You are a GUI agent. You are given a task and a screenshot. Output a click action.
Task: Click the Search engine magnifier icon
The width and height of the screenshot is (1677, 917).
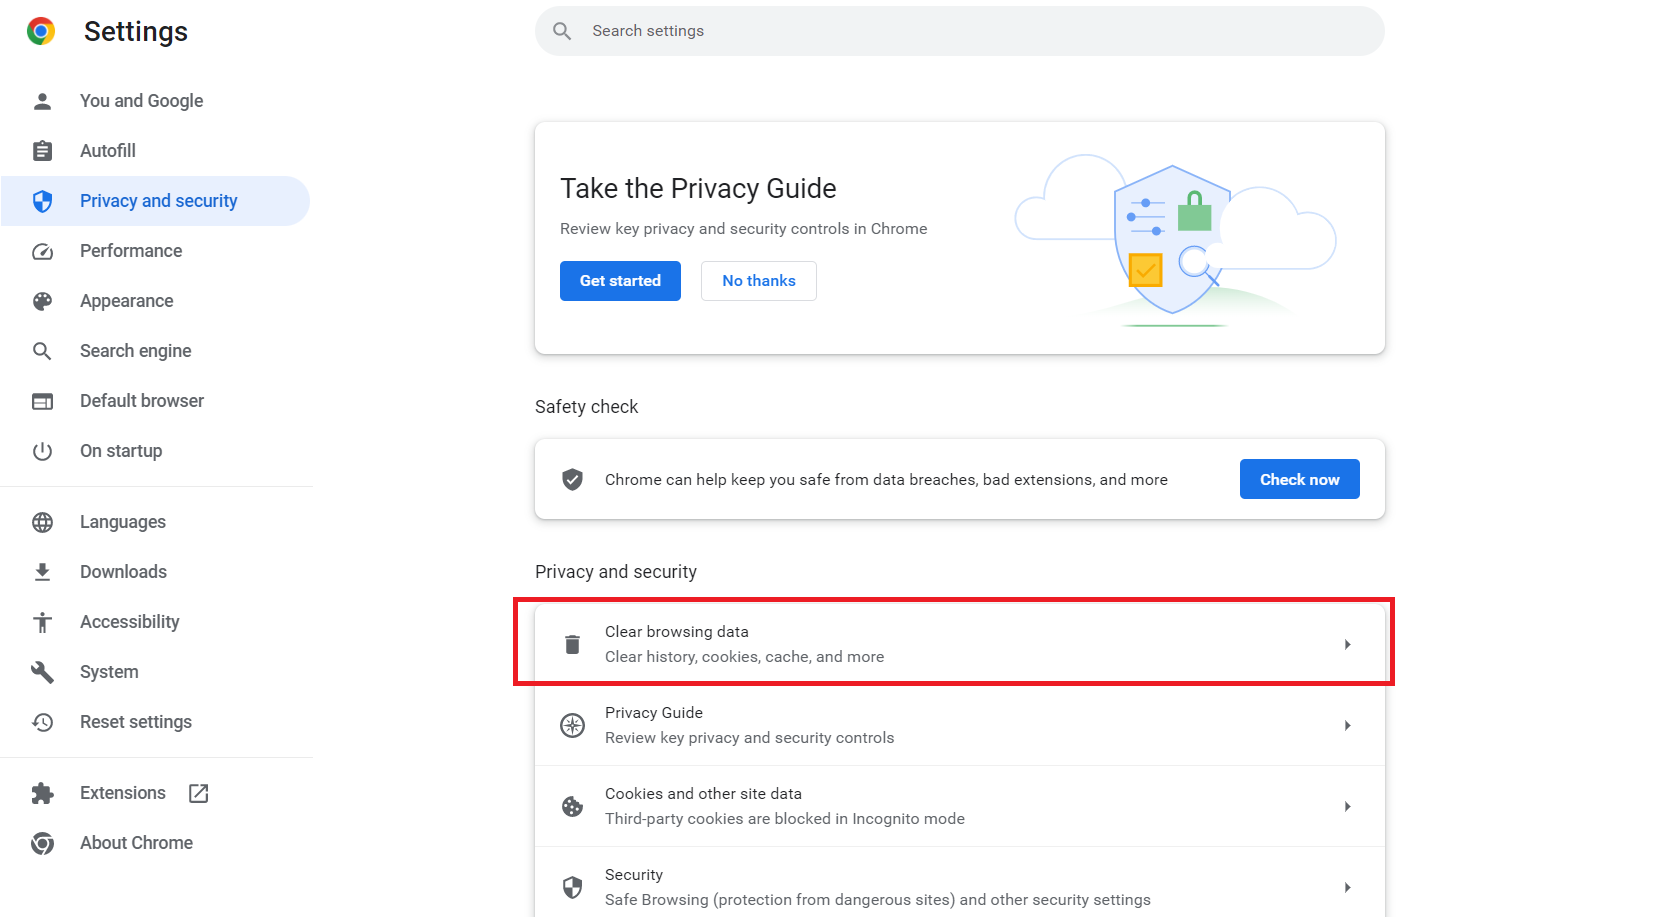42,351
